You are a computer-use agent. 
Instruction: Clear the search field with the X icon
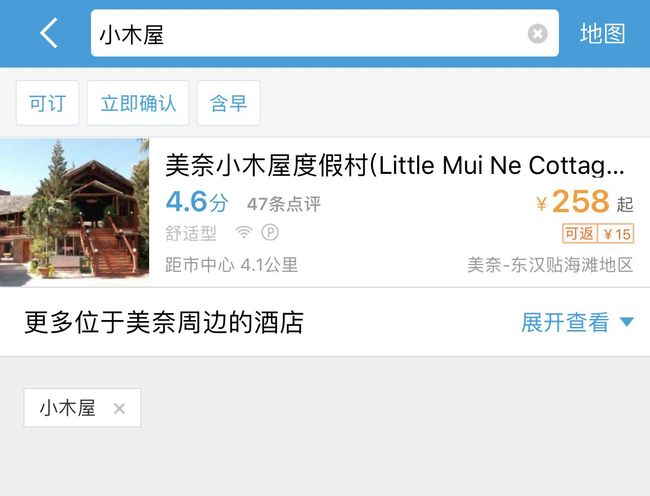537,34
